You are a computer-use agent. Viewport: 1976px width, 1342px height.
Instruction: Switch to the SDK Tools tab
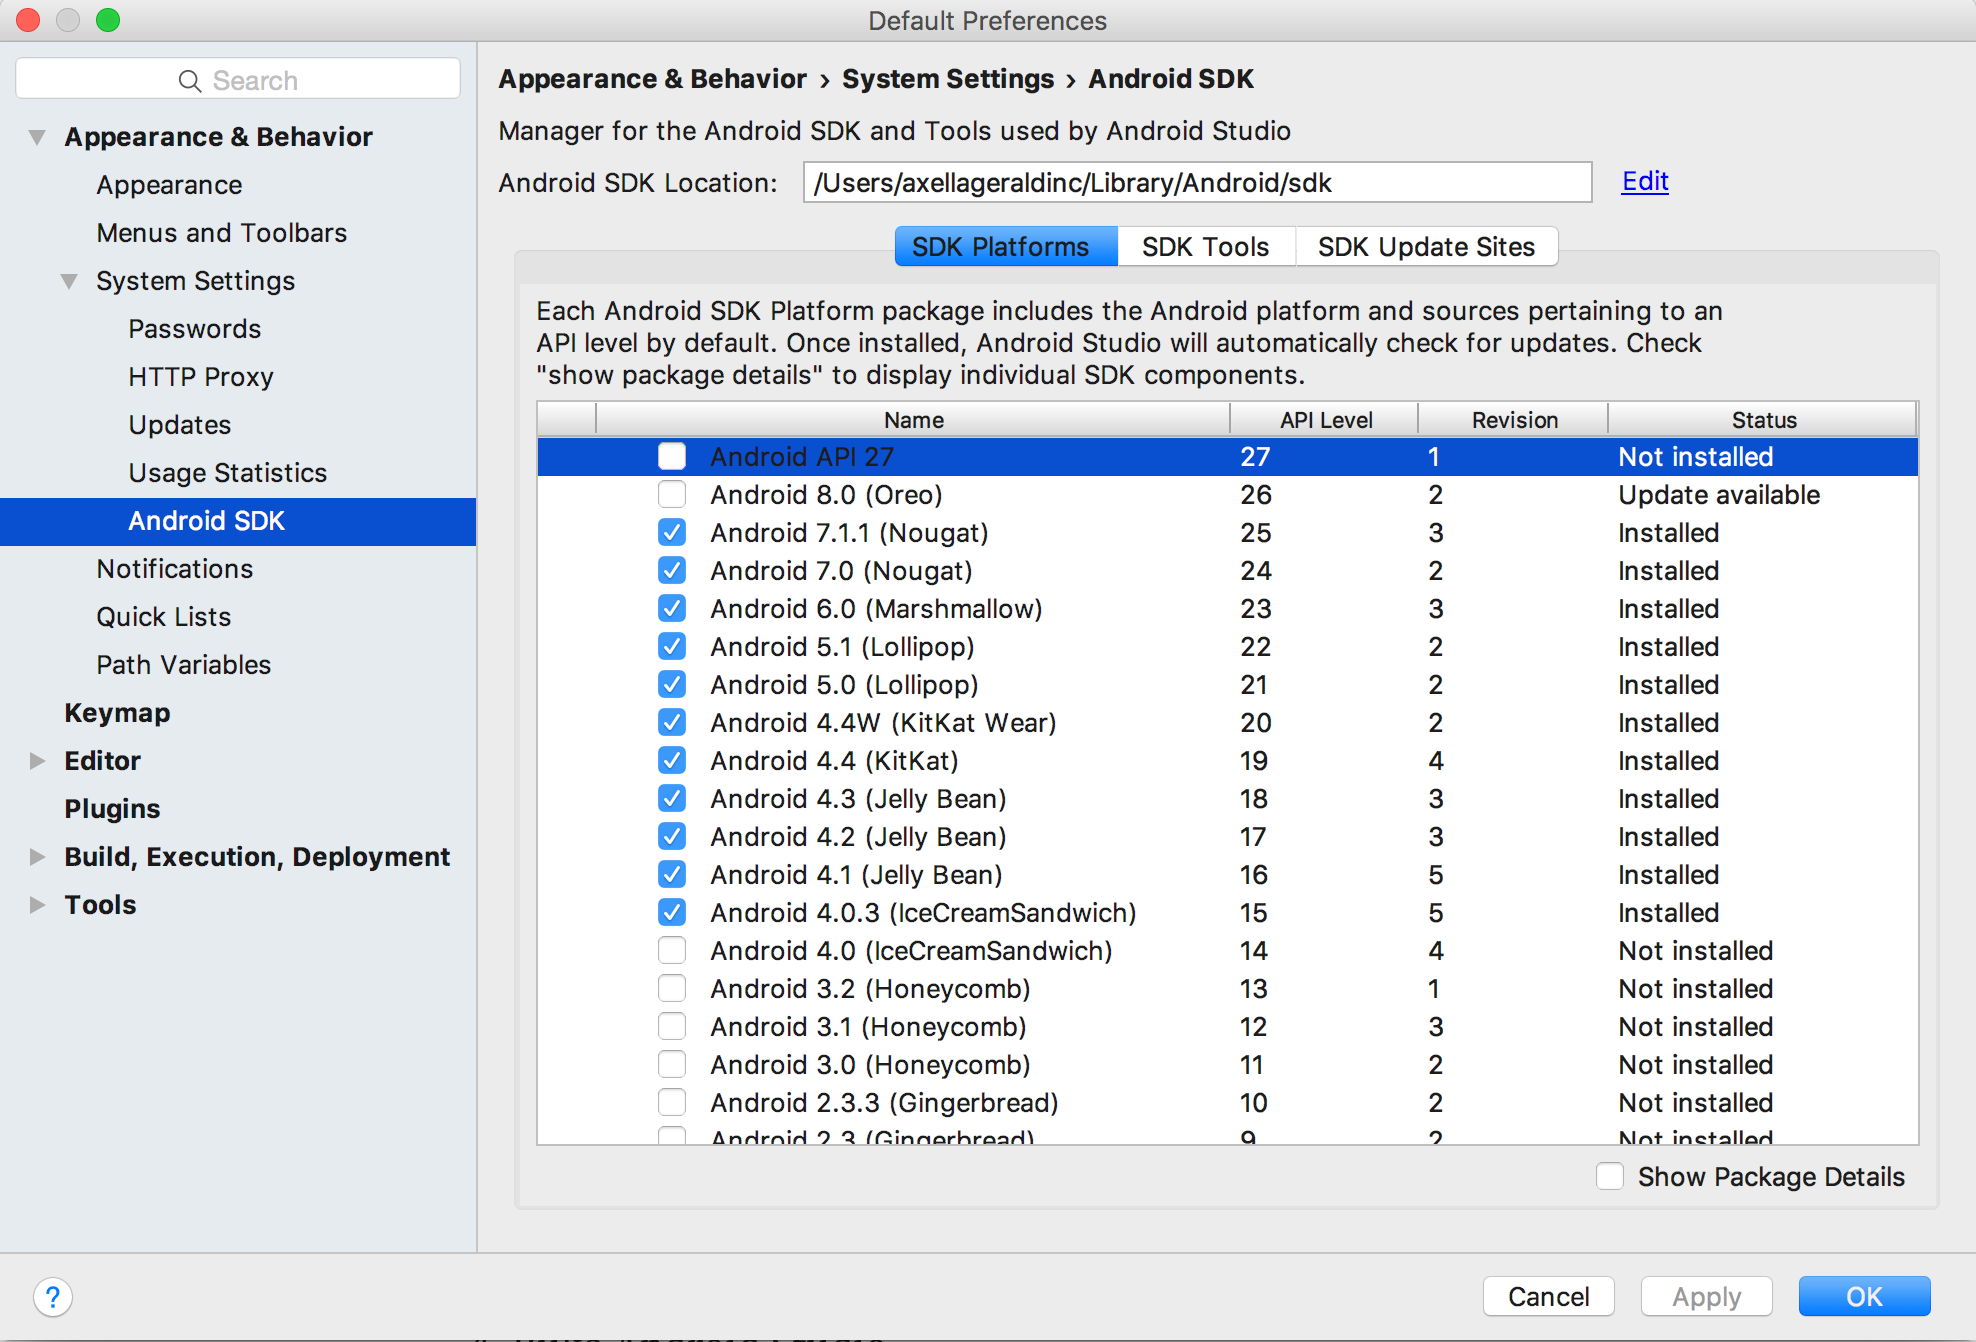(1205, 247)
